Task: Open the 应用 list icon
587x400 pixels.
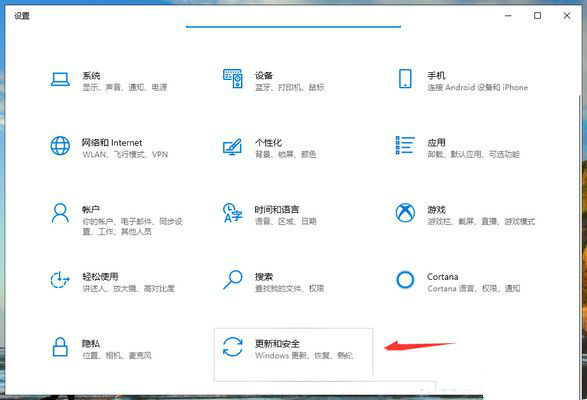Action: tap(405, 145)
